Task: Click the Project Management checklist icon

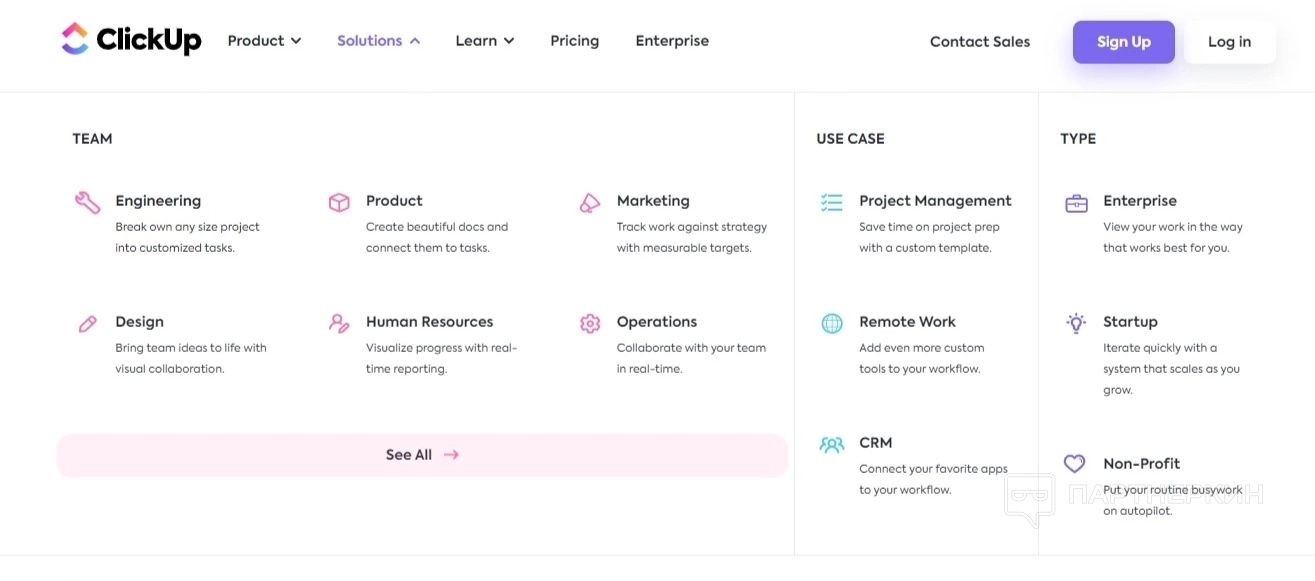Action: click(831, 203)
